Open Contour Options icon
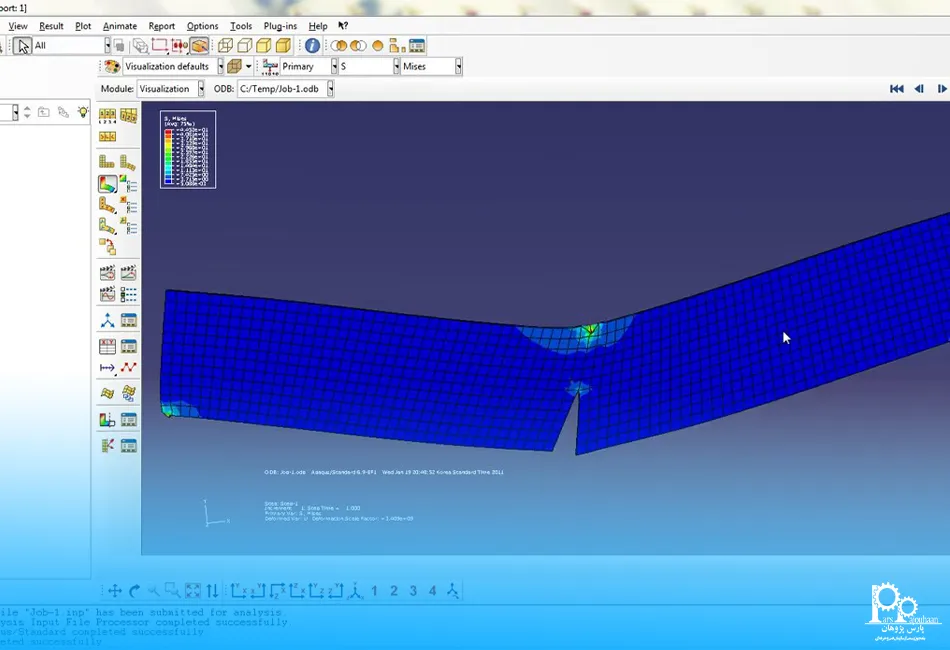This screenshot has width=950, height=650. point(128,184)
